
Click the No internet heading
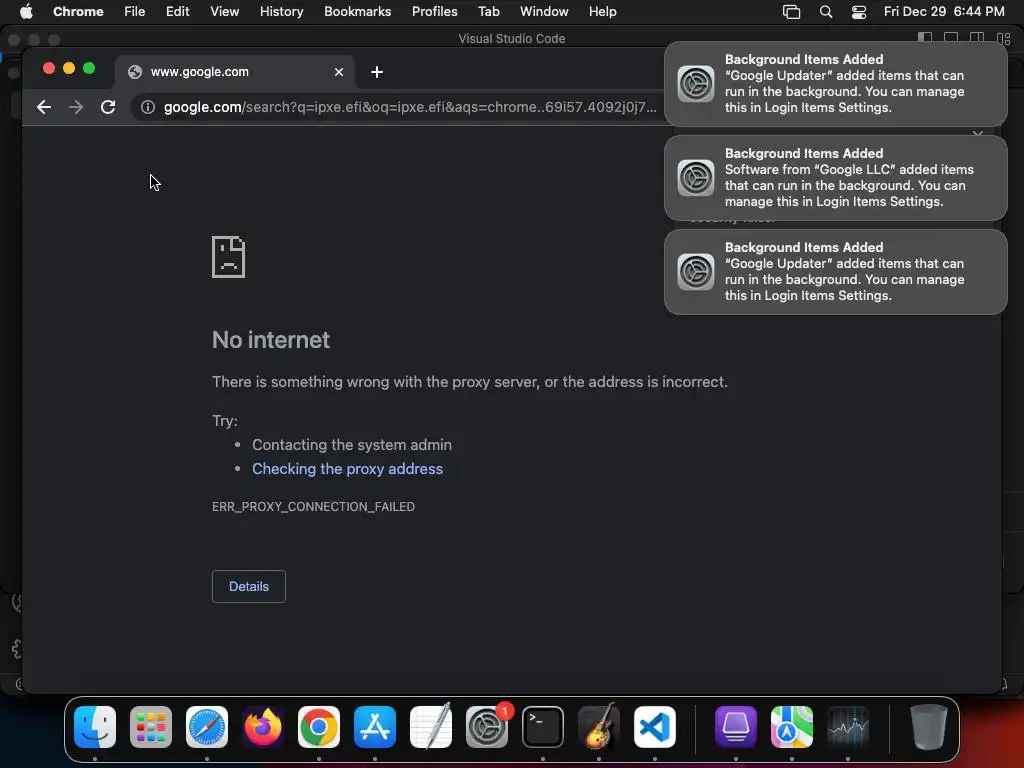click(271, 340)
